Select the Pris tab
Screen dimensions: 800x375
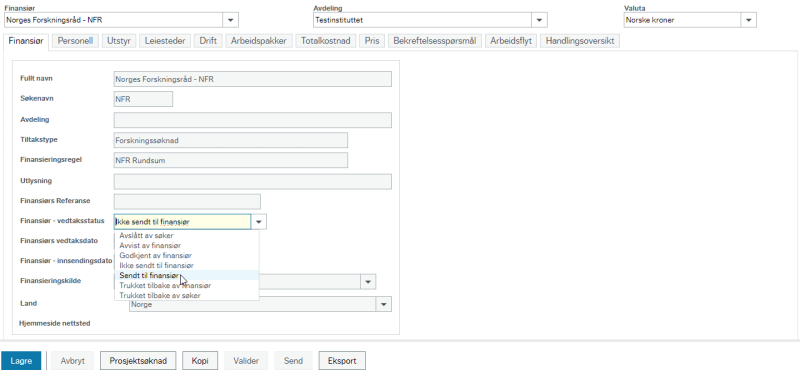(372, 41)
